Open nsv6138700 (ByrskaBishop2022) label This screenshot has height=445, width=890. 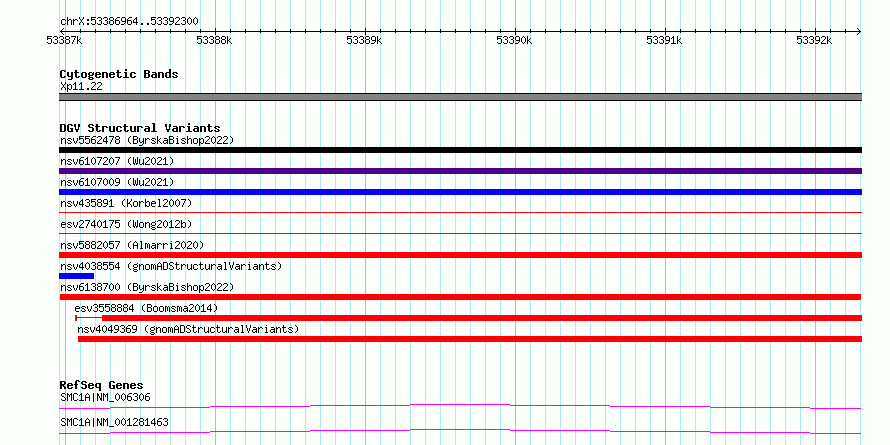pyautogui.click(x=147, y=287)
